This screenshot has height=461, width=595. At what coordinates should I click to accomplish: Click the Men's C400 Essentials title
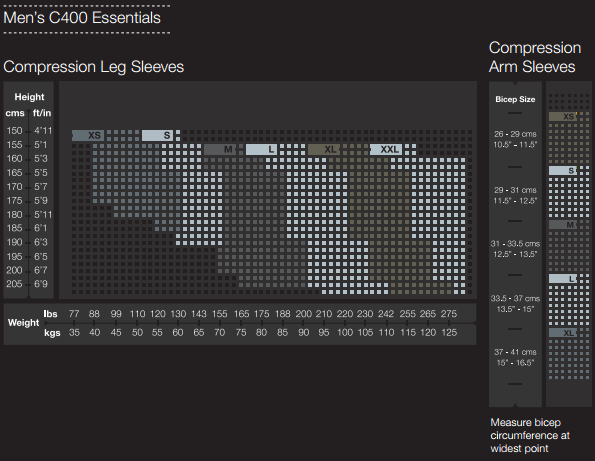point(82,18)
